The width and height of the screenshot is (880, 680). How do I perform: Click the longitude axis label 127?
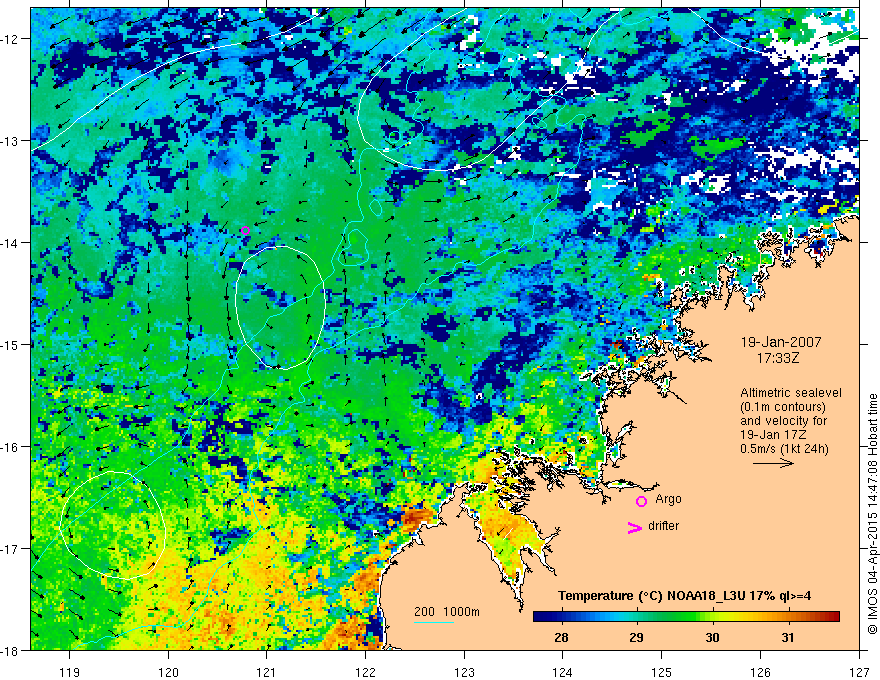point(859,672)
